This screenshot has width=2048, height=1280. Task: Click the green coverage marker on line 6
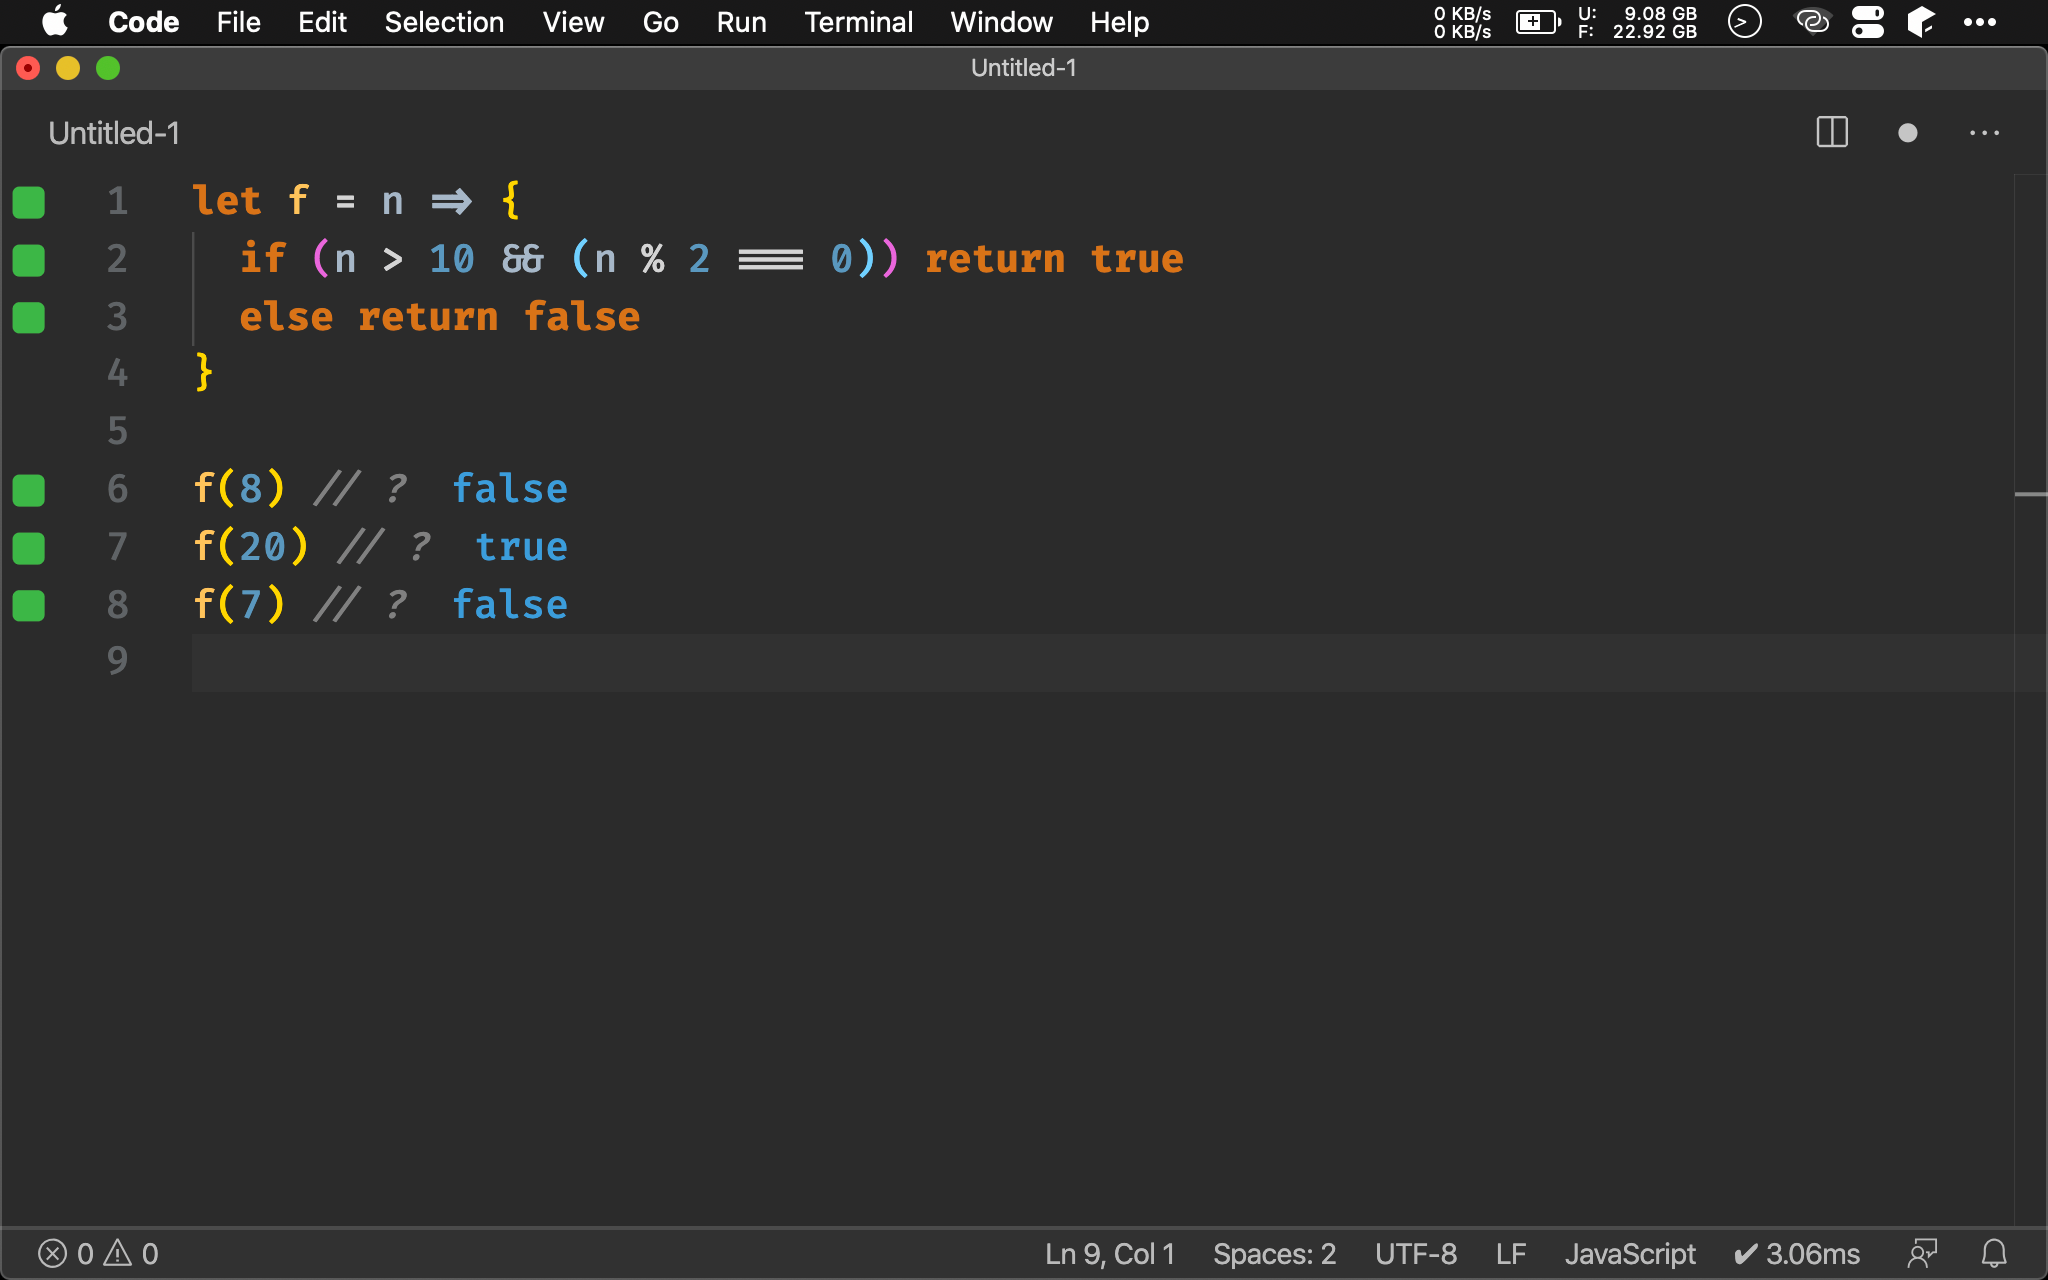tap(29, 490)
